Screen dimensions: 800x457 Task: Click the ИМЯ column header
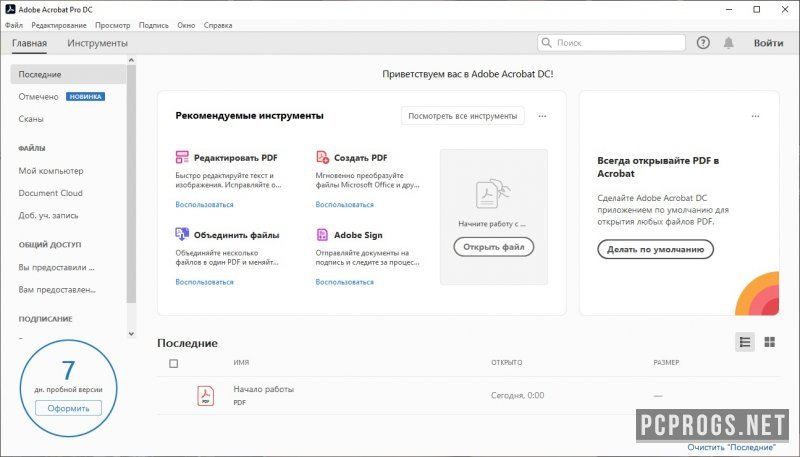[241, 363]
